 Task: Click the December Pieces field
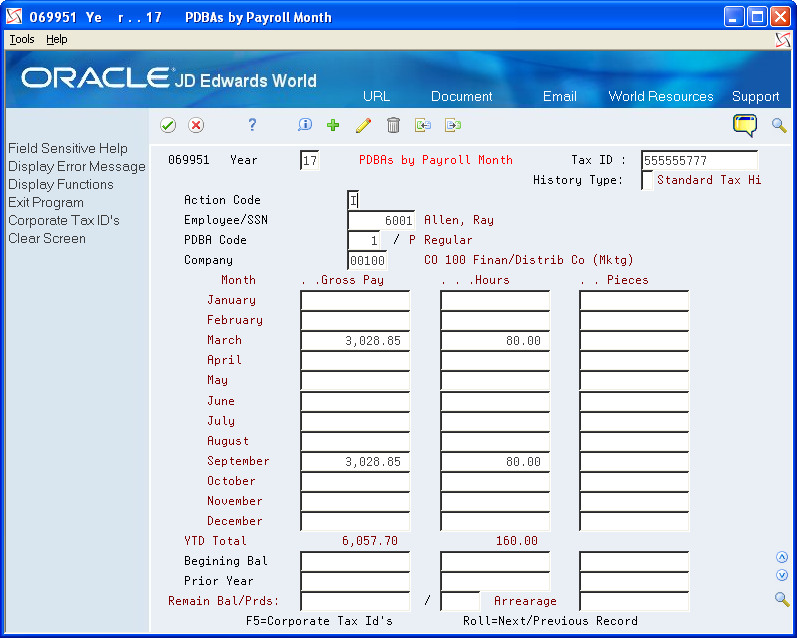click(x=634, y=522)
